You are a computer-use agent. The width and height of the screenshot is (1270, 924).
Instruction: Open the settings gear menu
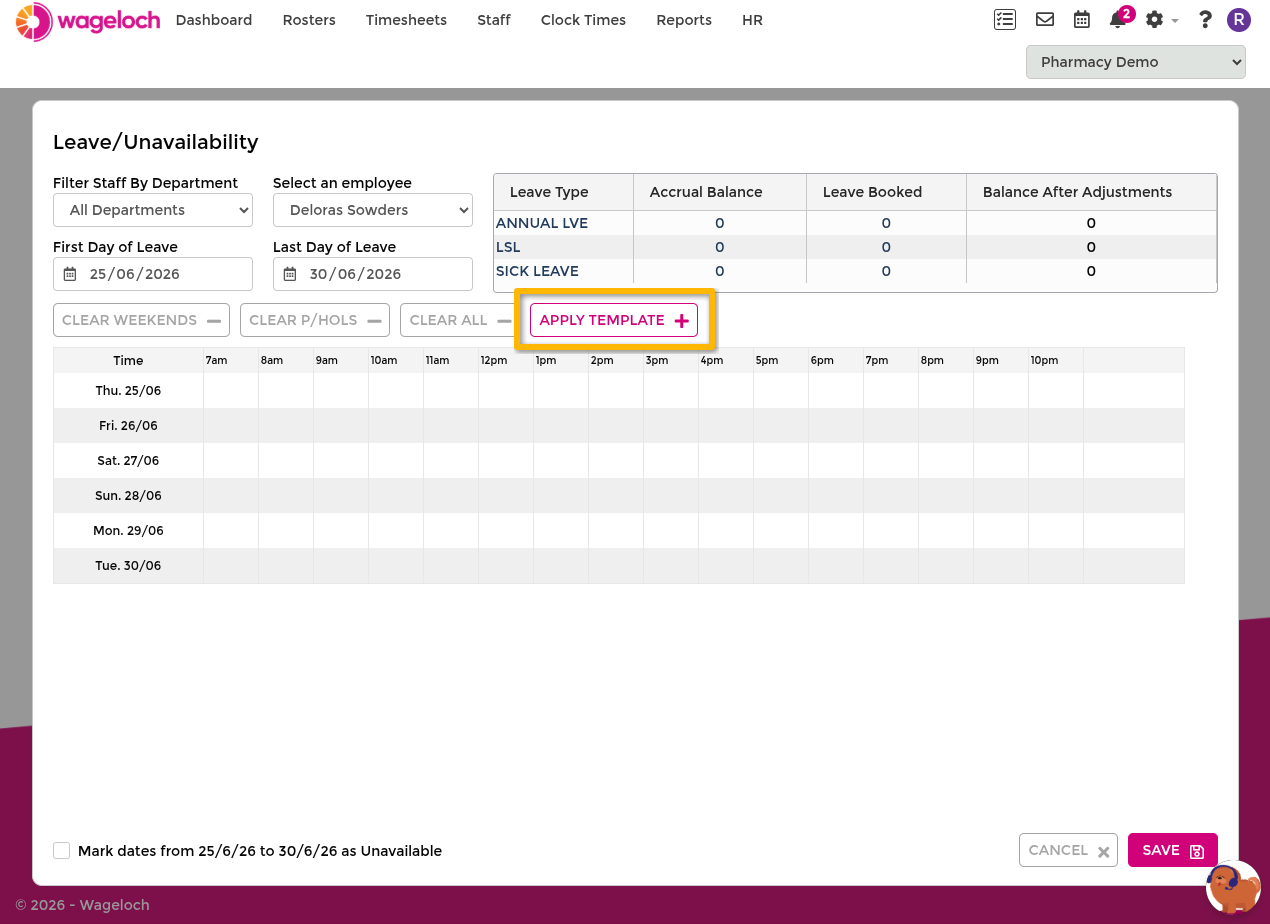(1160, 19)
